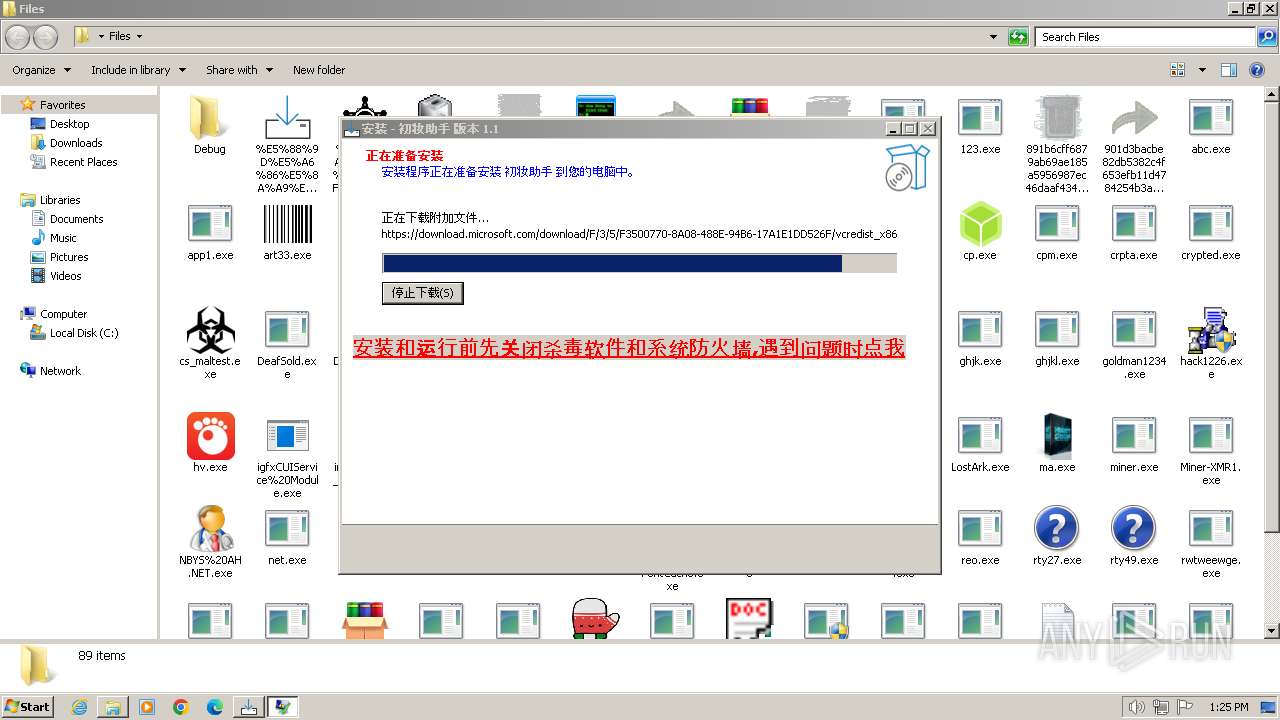The height and width of the screenshot is (720, 1280).
Task: Click the red underlined Chinese help link
Action: point(629,348)
